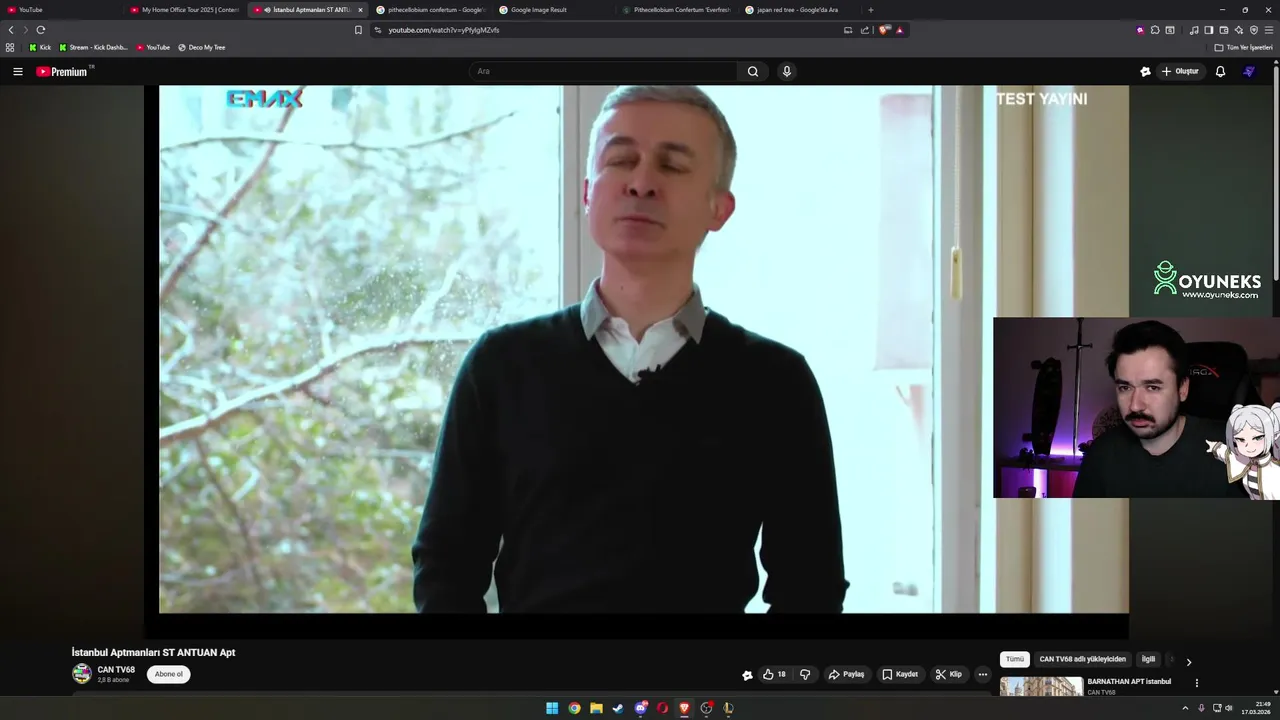
Task: Switch to Pithecellobium Confertum 'Everfresh' tab
Action: [677, 10]
